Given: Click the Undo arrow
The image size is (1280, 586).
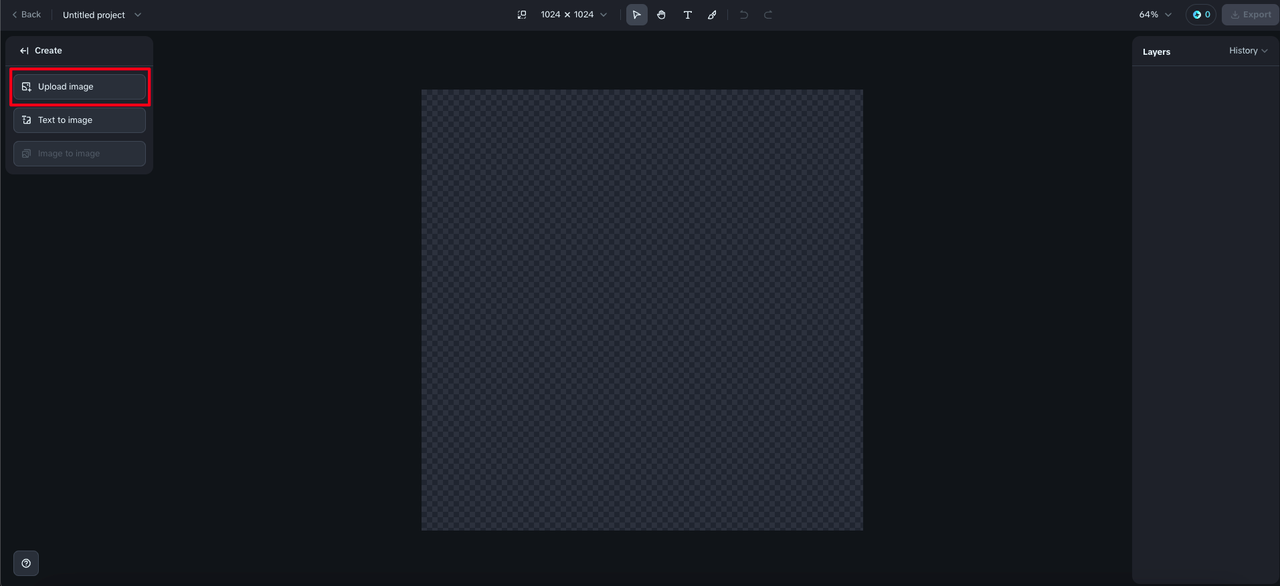Looking at the screenshot, I should 744,15.
